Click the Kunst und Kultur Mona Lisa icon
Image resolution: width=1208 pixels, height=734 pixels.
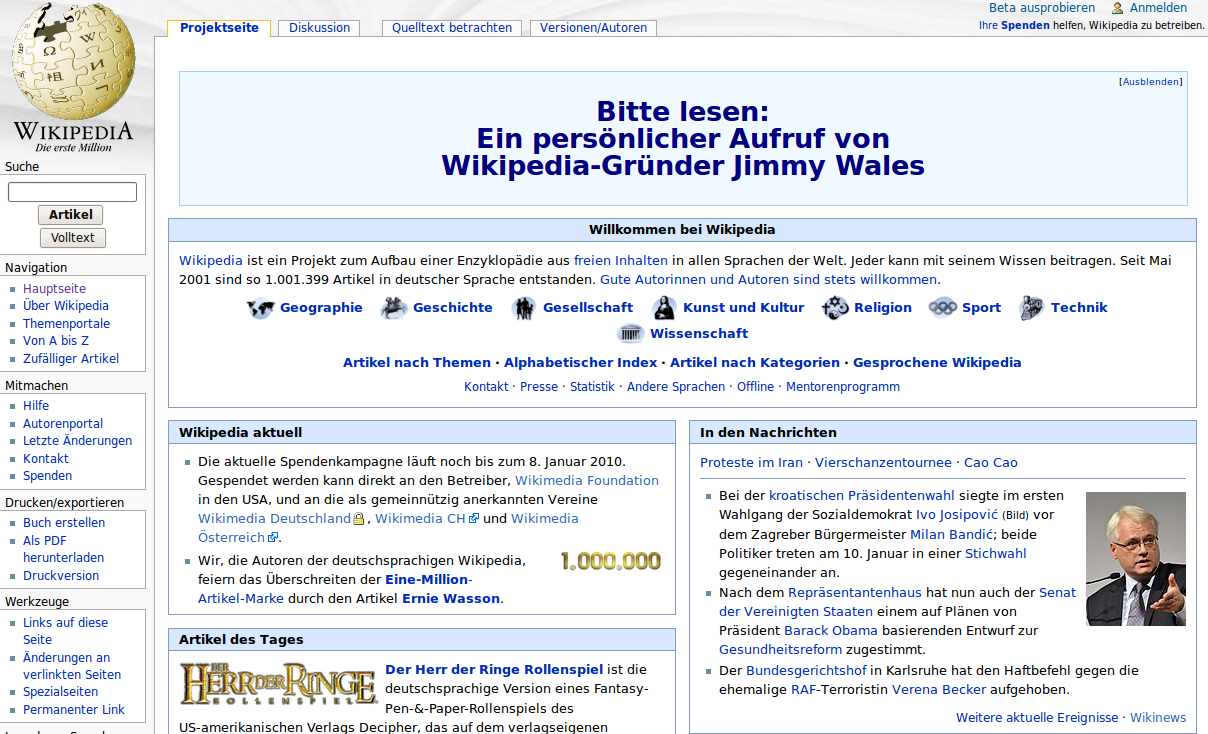click(665, 308)
